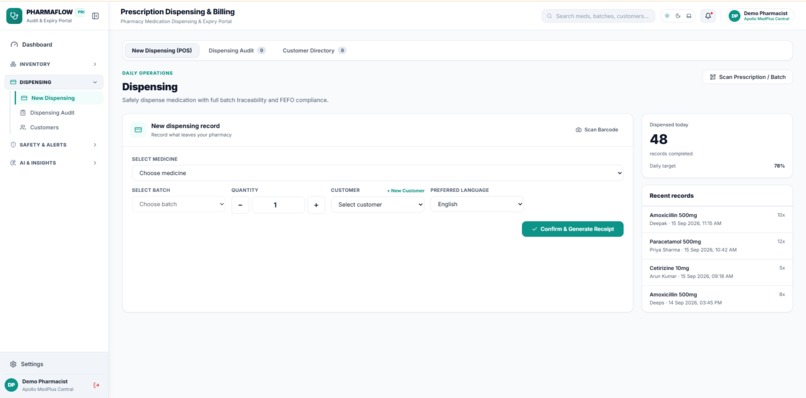Open New Dispensing in sidebar

tap(59, 98)
